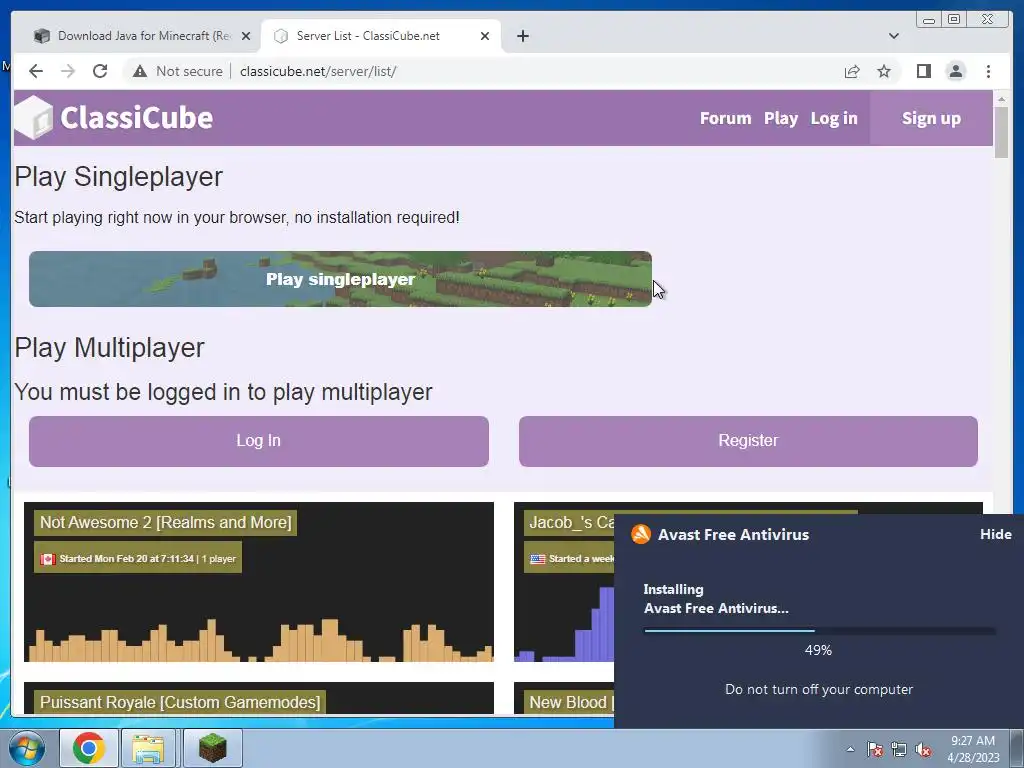Click the large Log In button
The image size is (1024, 768).
[x=259, y=441]
